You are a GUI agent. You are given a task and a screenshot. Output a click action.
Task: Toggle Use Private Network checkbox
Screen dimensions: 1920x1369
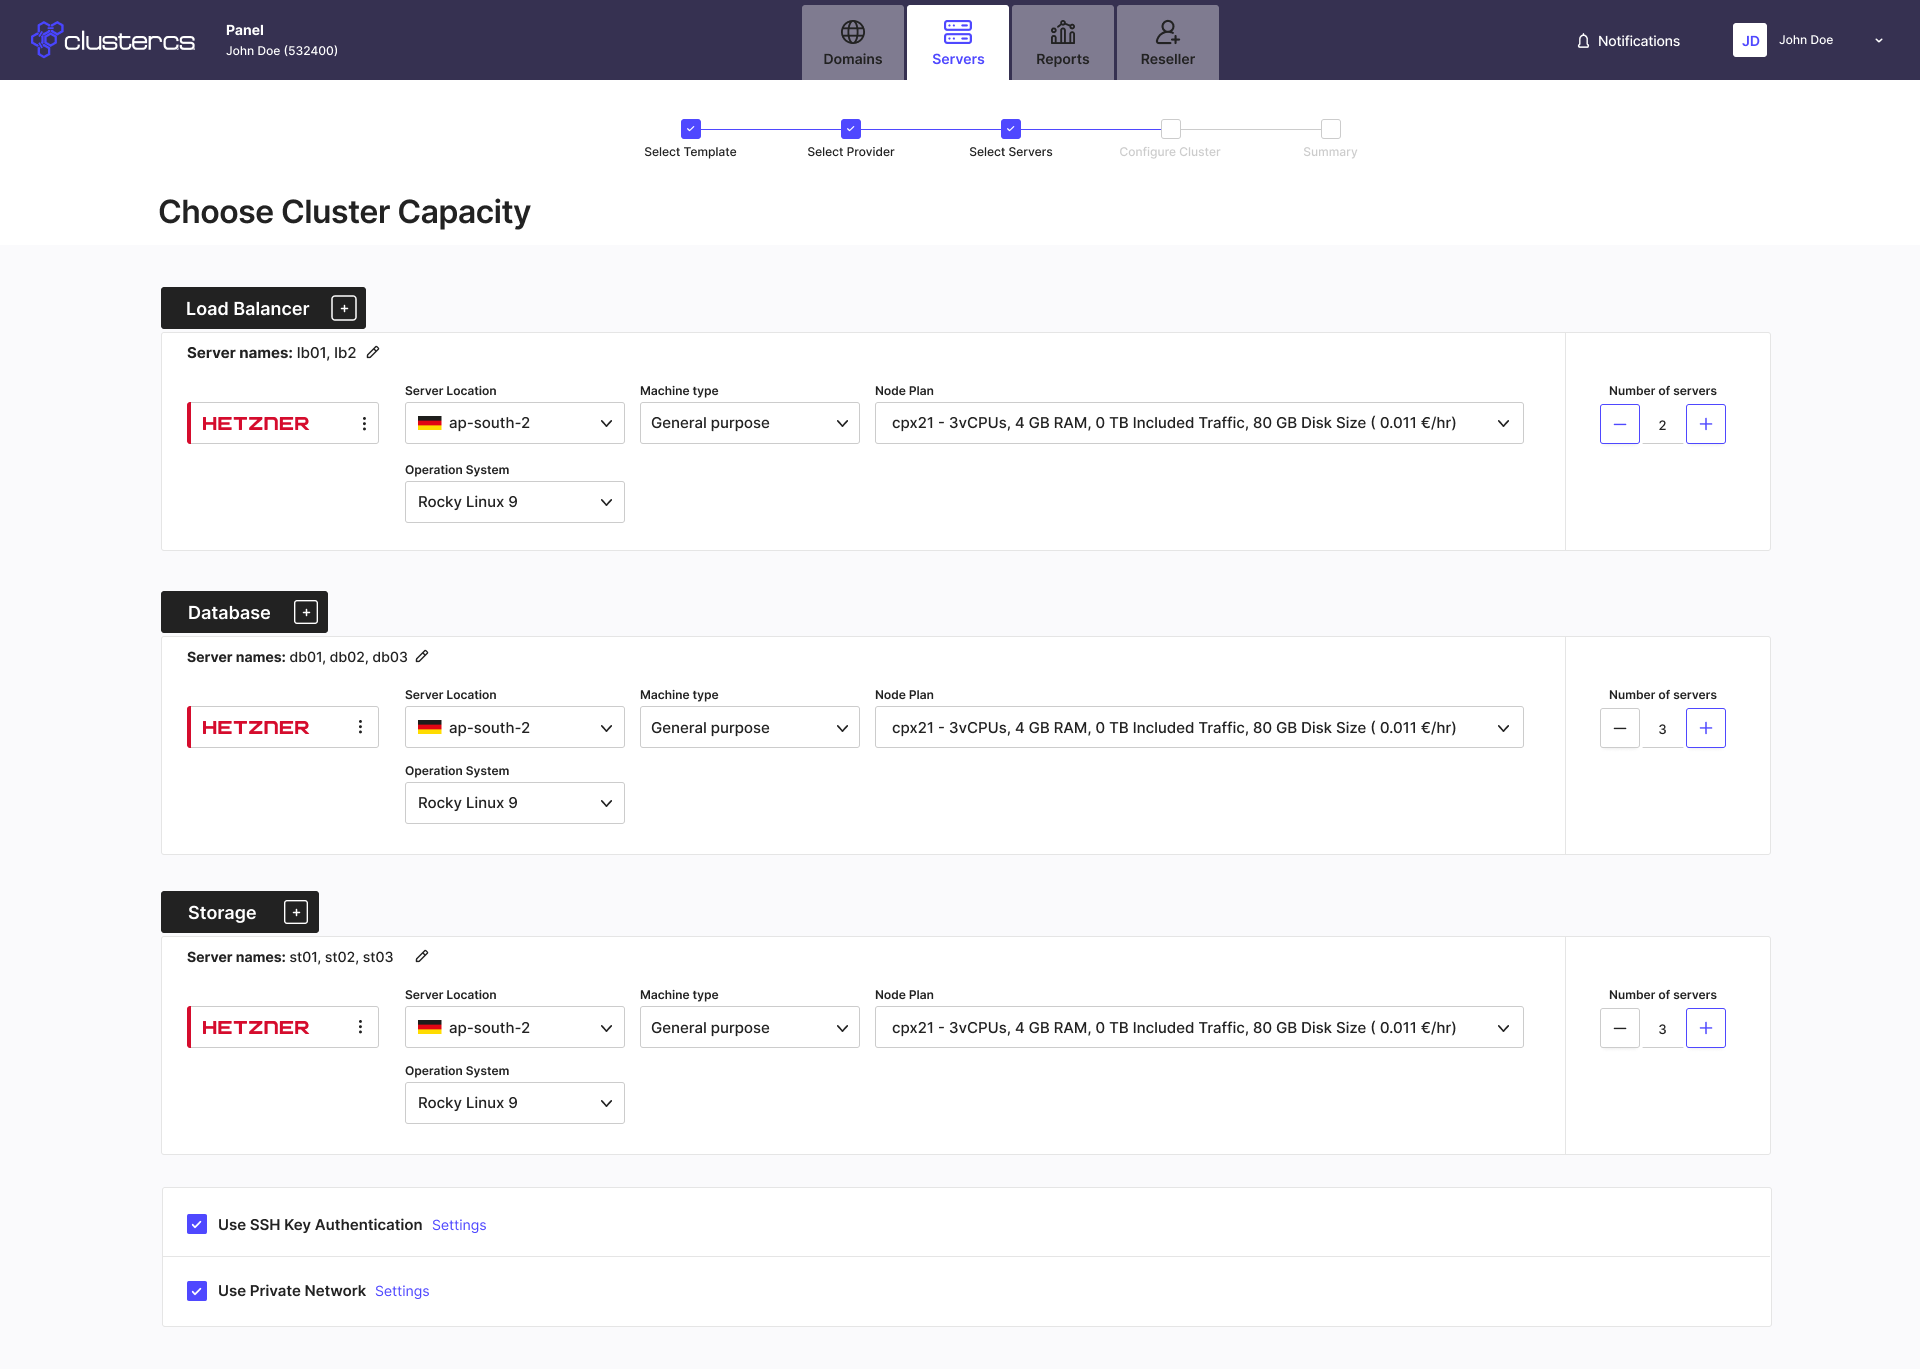(x=197, y=1291)
